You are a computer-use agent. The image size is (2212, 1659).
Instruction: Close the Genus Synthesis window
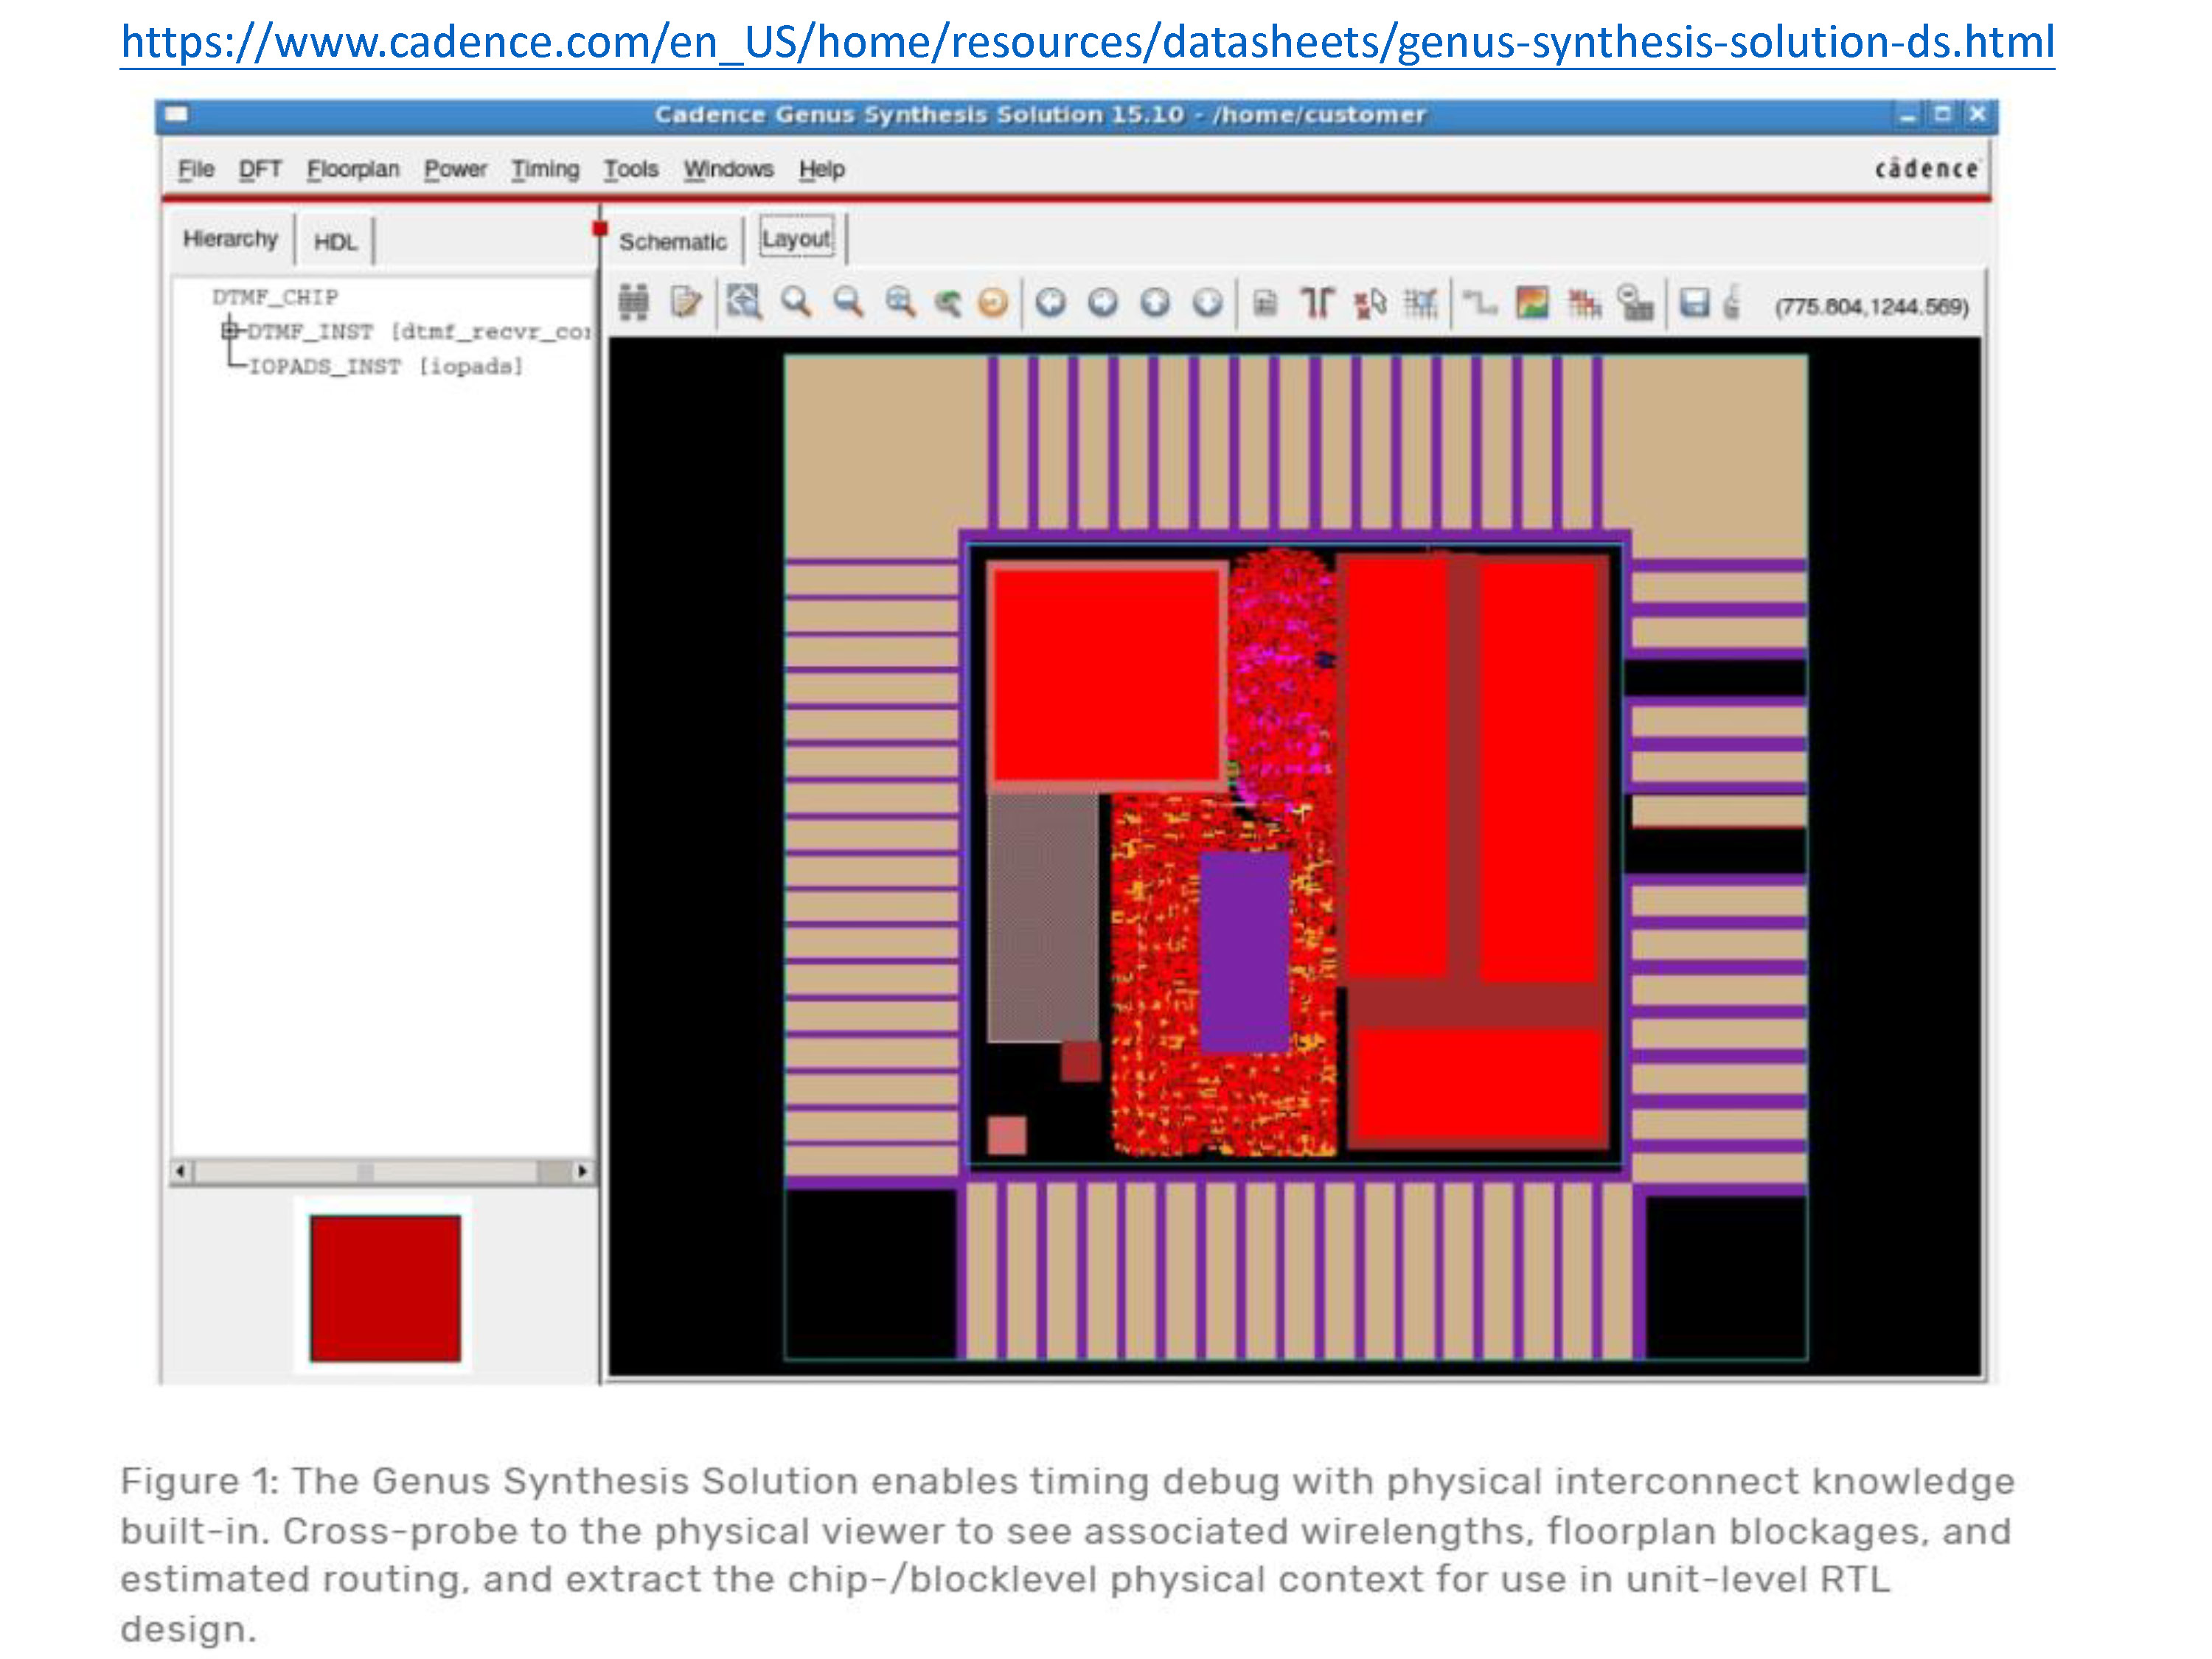tap(1977, 115)
